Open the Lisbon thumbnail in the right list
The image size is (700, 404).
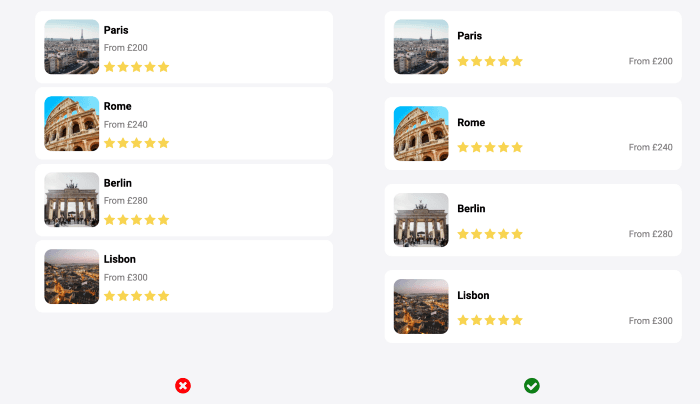tap(421, 306)
